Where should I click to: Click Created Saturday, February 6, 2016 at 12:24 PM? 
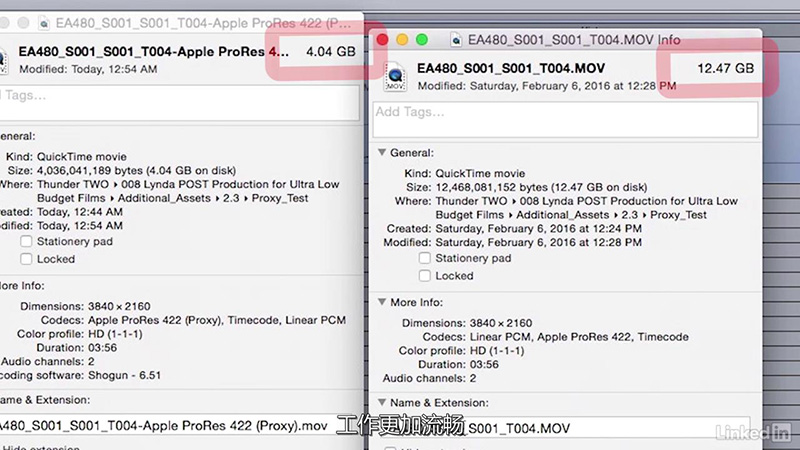[x=538, y=229]
